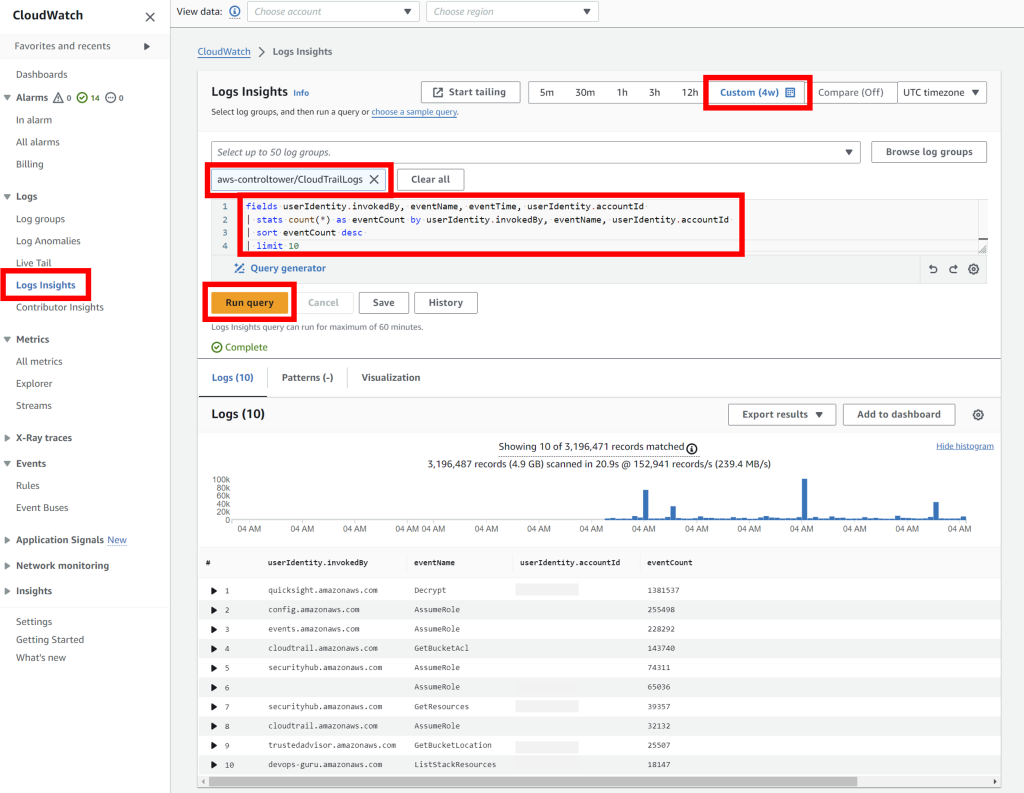Set time range to 12h
Image resolution: width=1024 pixels, height=793 pixels.
pos(688,91)
